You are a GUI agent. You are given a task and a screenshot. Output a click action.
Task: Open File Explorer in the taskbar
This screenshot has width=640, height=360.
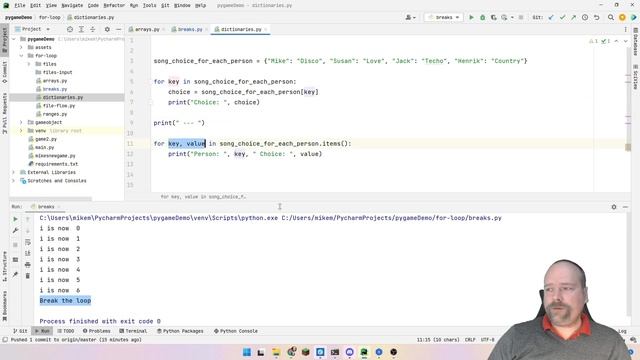point(276,352)
